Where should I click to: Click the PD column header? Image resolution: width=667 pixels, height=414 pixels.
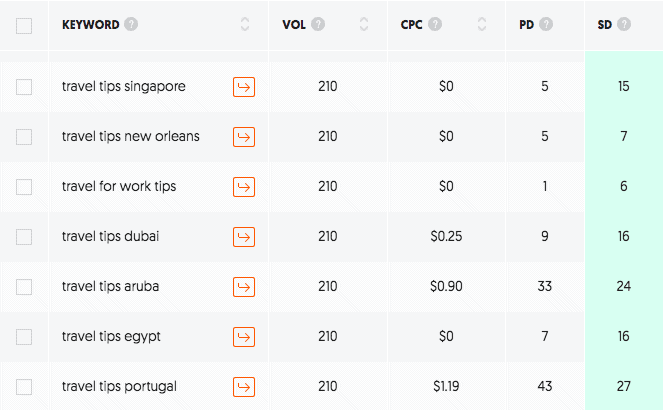pos(527,25)
